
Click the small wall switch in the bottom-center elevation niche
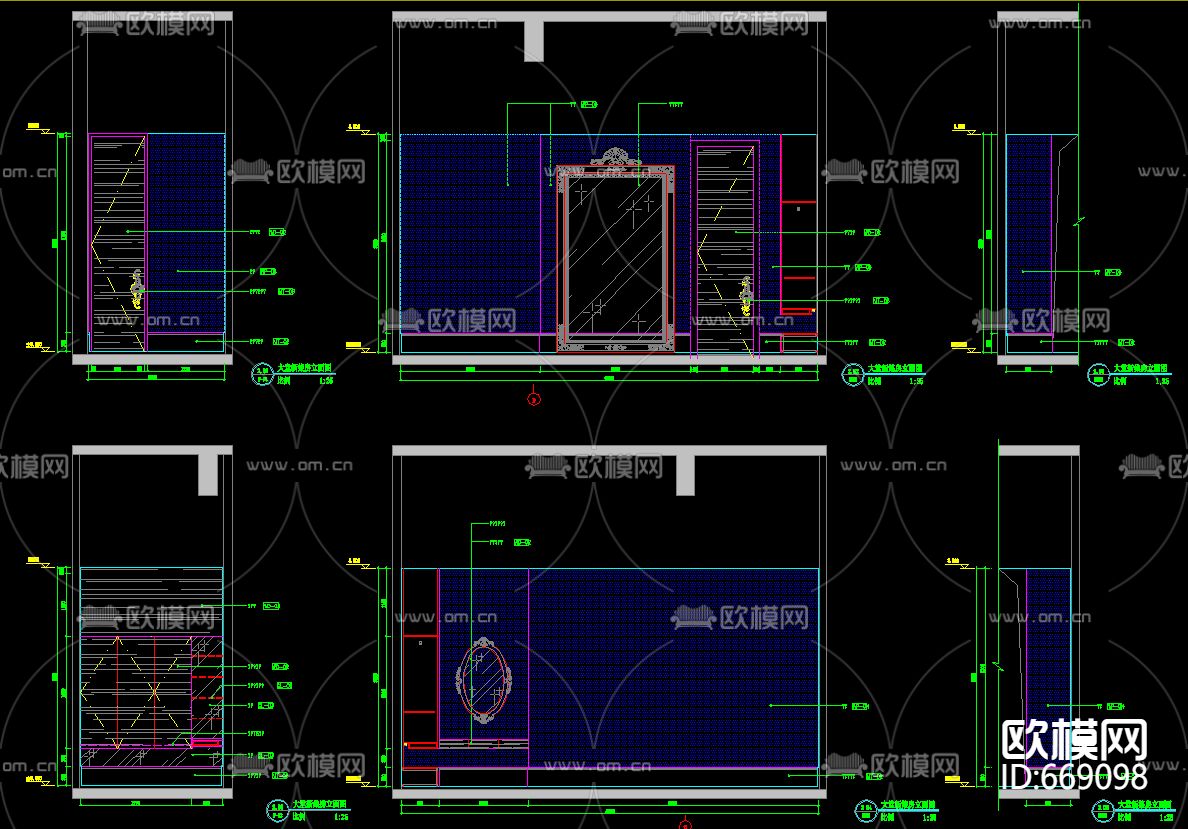click(421, 643)
